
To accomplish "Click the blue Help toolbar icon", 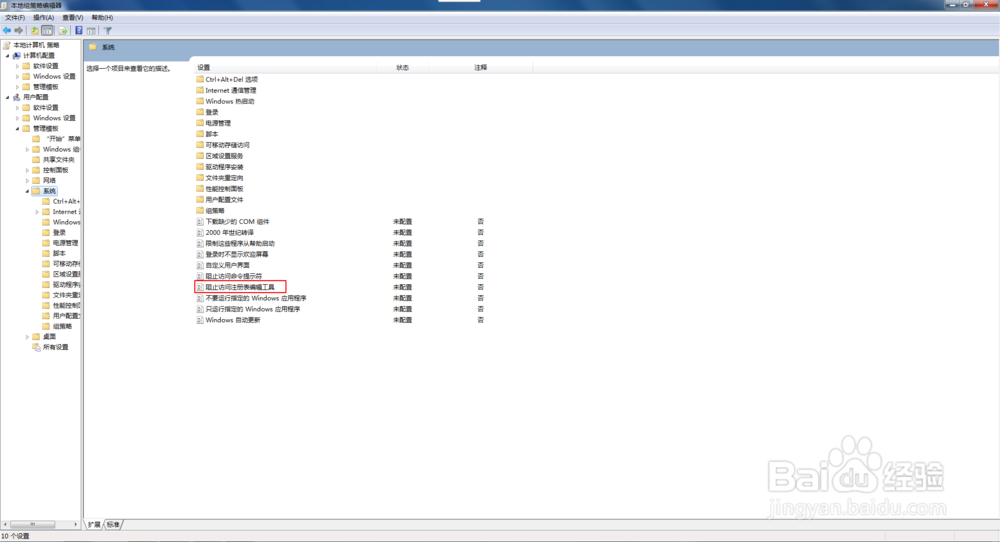I will coord(78,30).
